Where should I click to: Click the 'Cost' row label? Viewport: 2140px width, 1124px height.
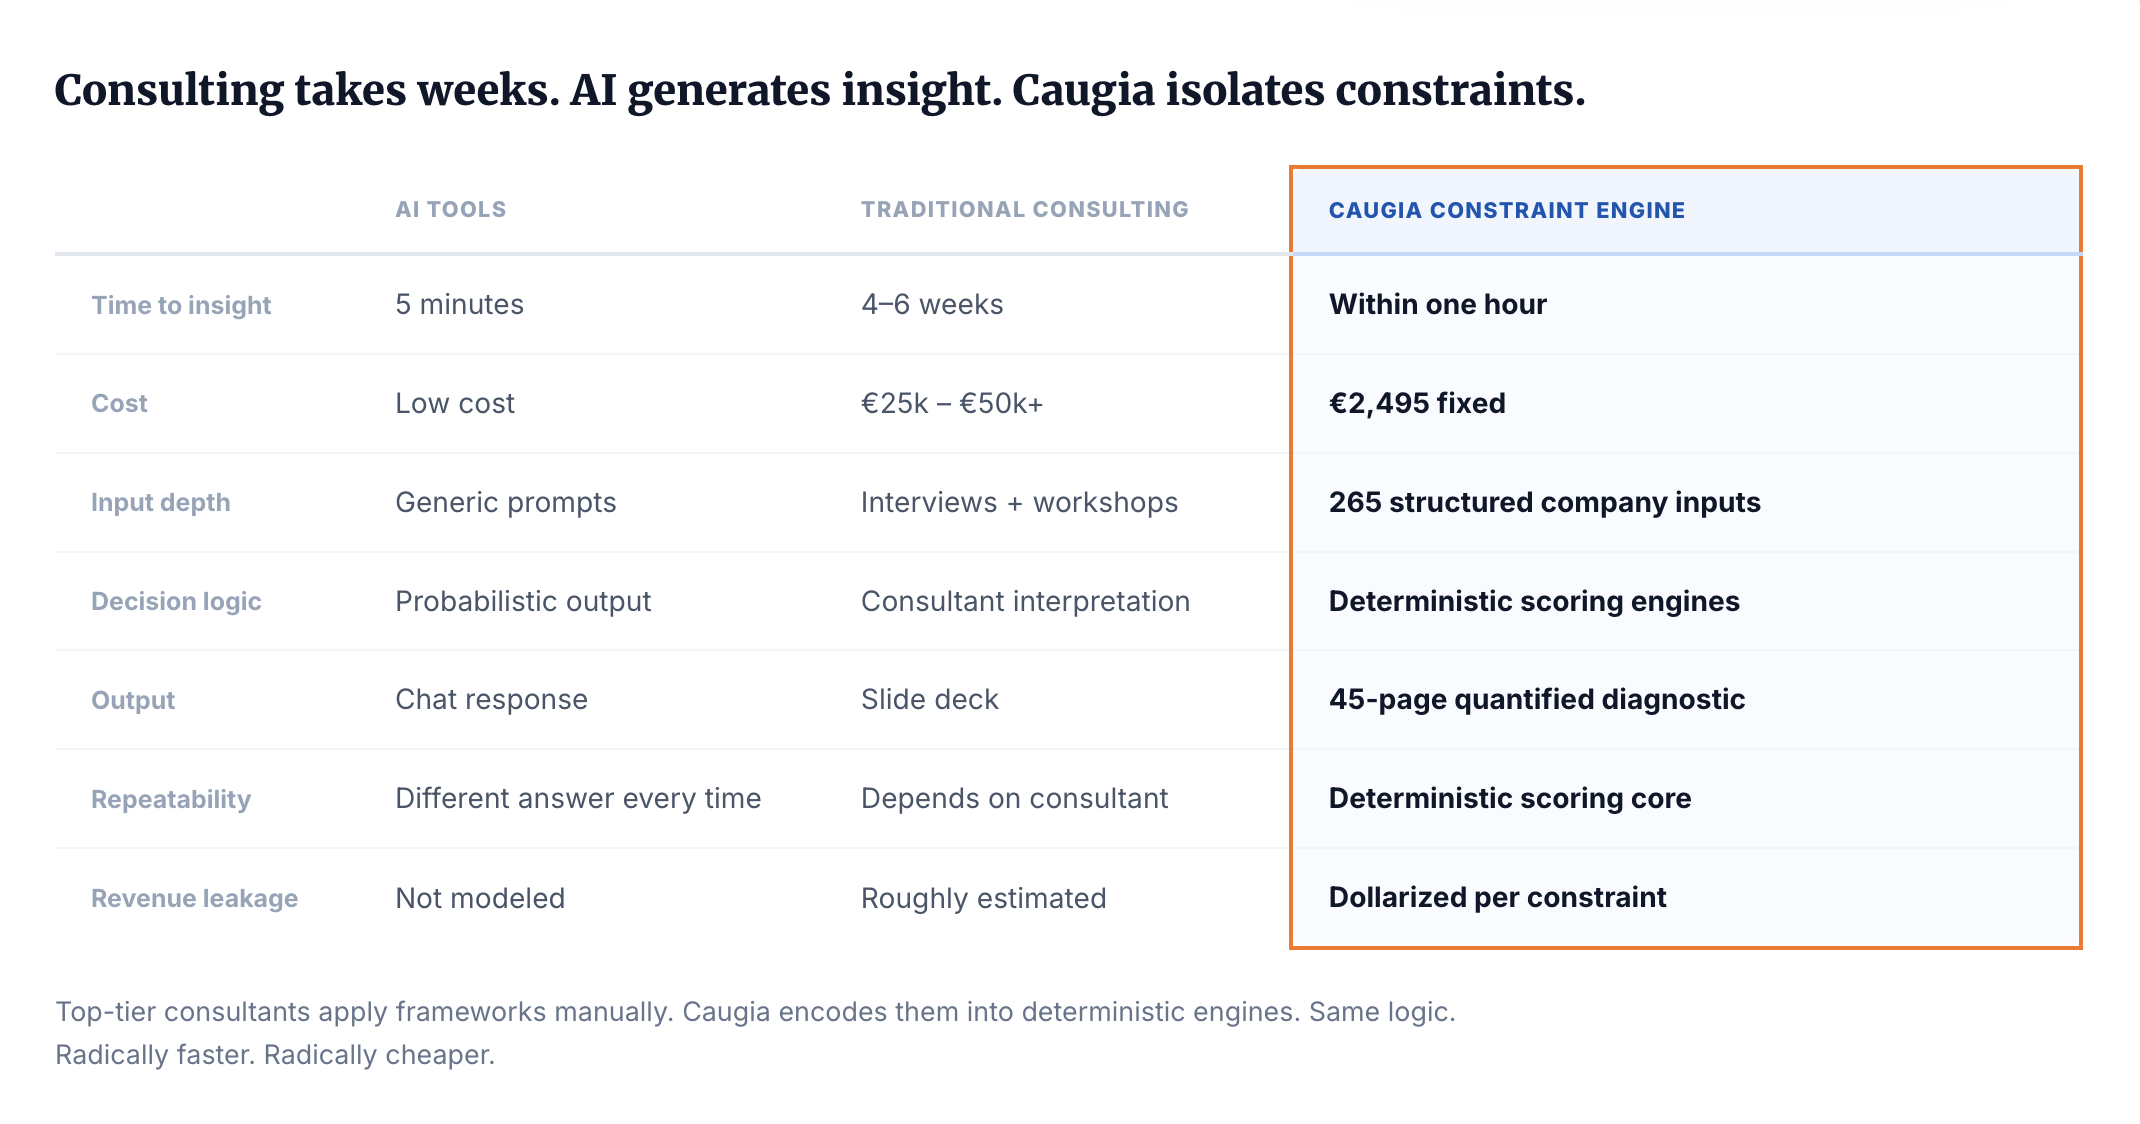click(119, 404)
